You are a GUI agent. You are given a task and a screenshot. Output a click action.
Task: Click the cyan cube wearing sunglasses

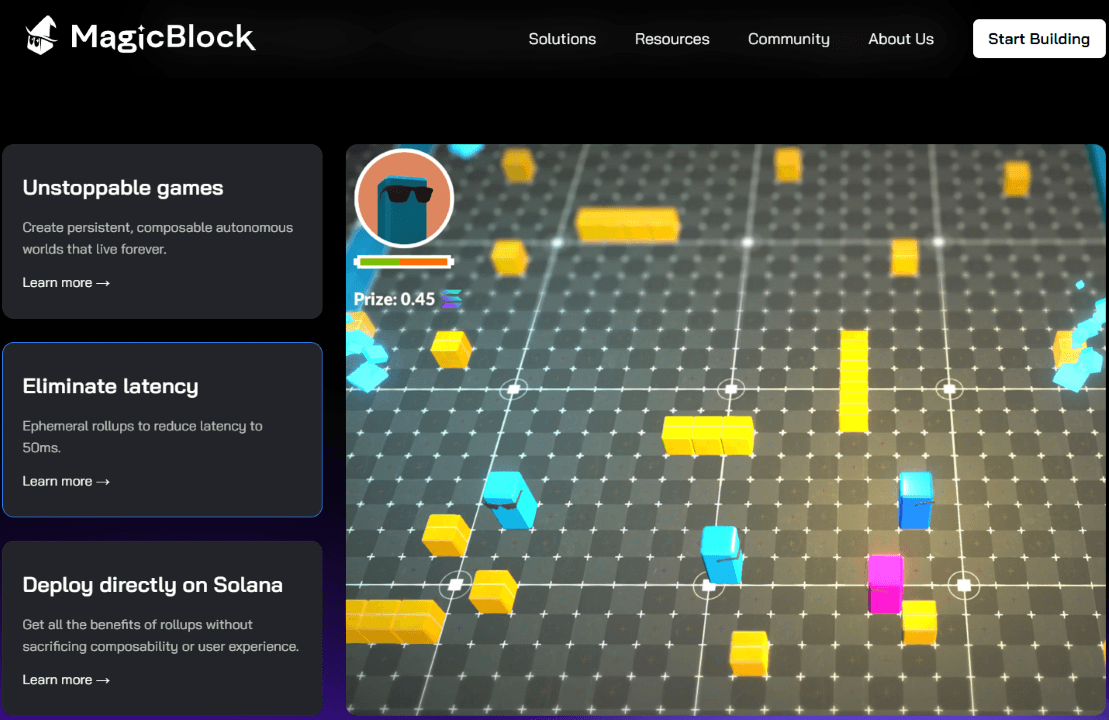click(x=510, y=499)
